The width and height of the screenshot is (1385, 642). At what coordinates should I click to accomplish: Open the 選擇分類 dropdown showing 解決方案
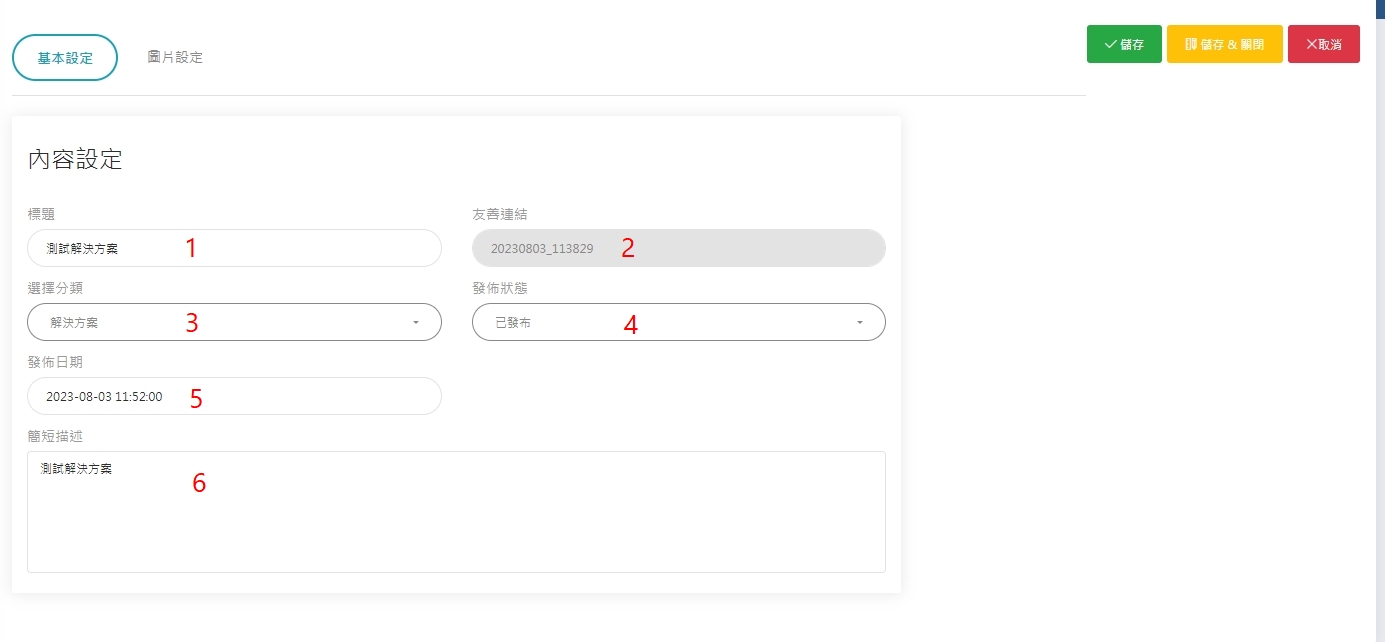click(220, 322)
